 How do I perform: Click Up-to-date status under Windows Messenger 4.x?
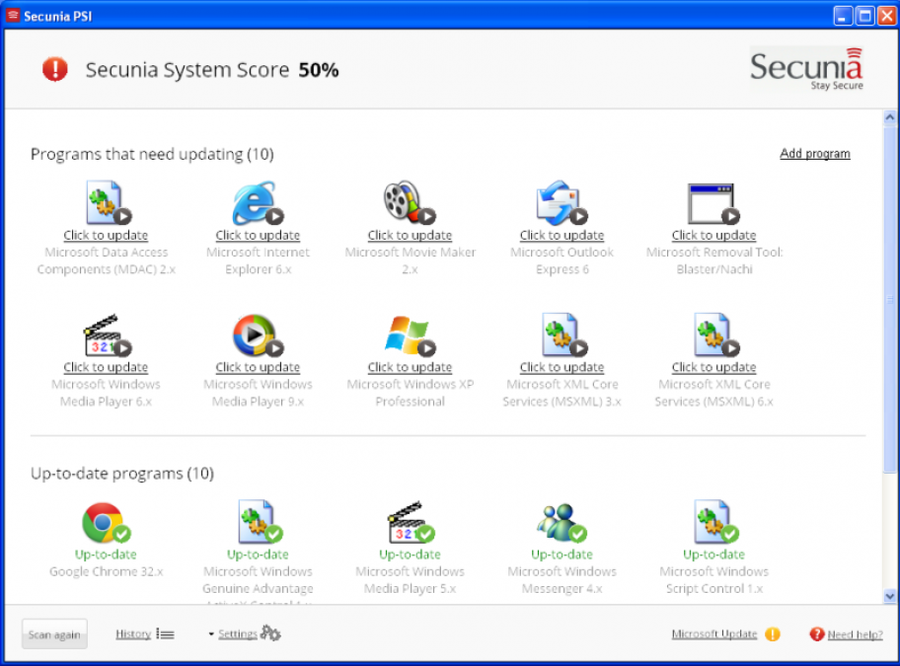coord(562,555)
